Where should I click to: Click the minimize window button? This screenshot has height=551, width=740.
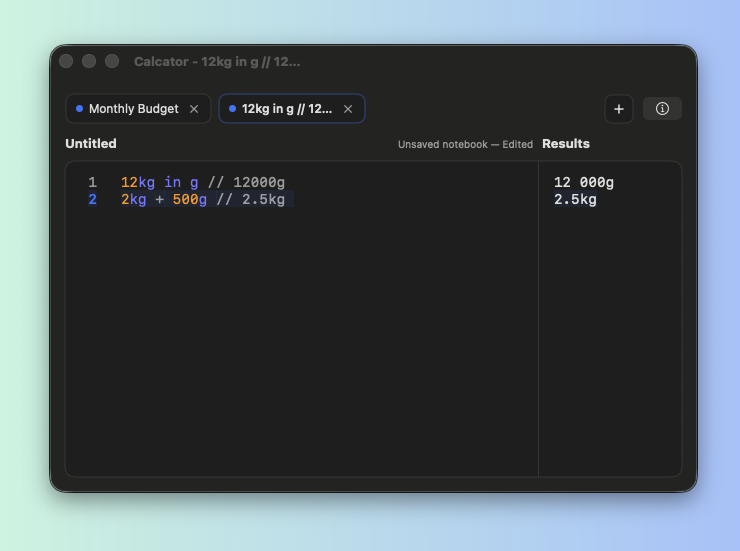[89, 61]
